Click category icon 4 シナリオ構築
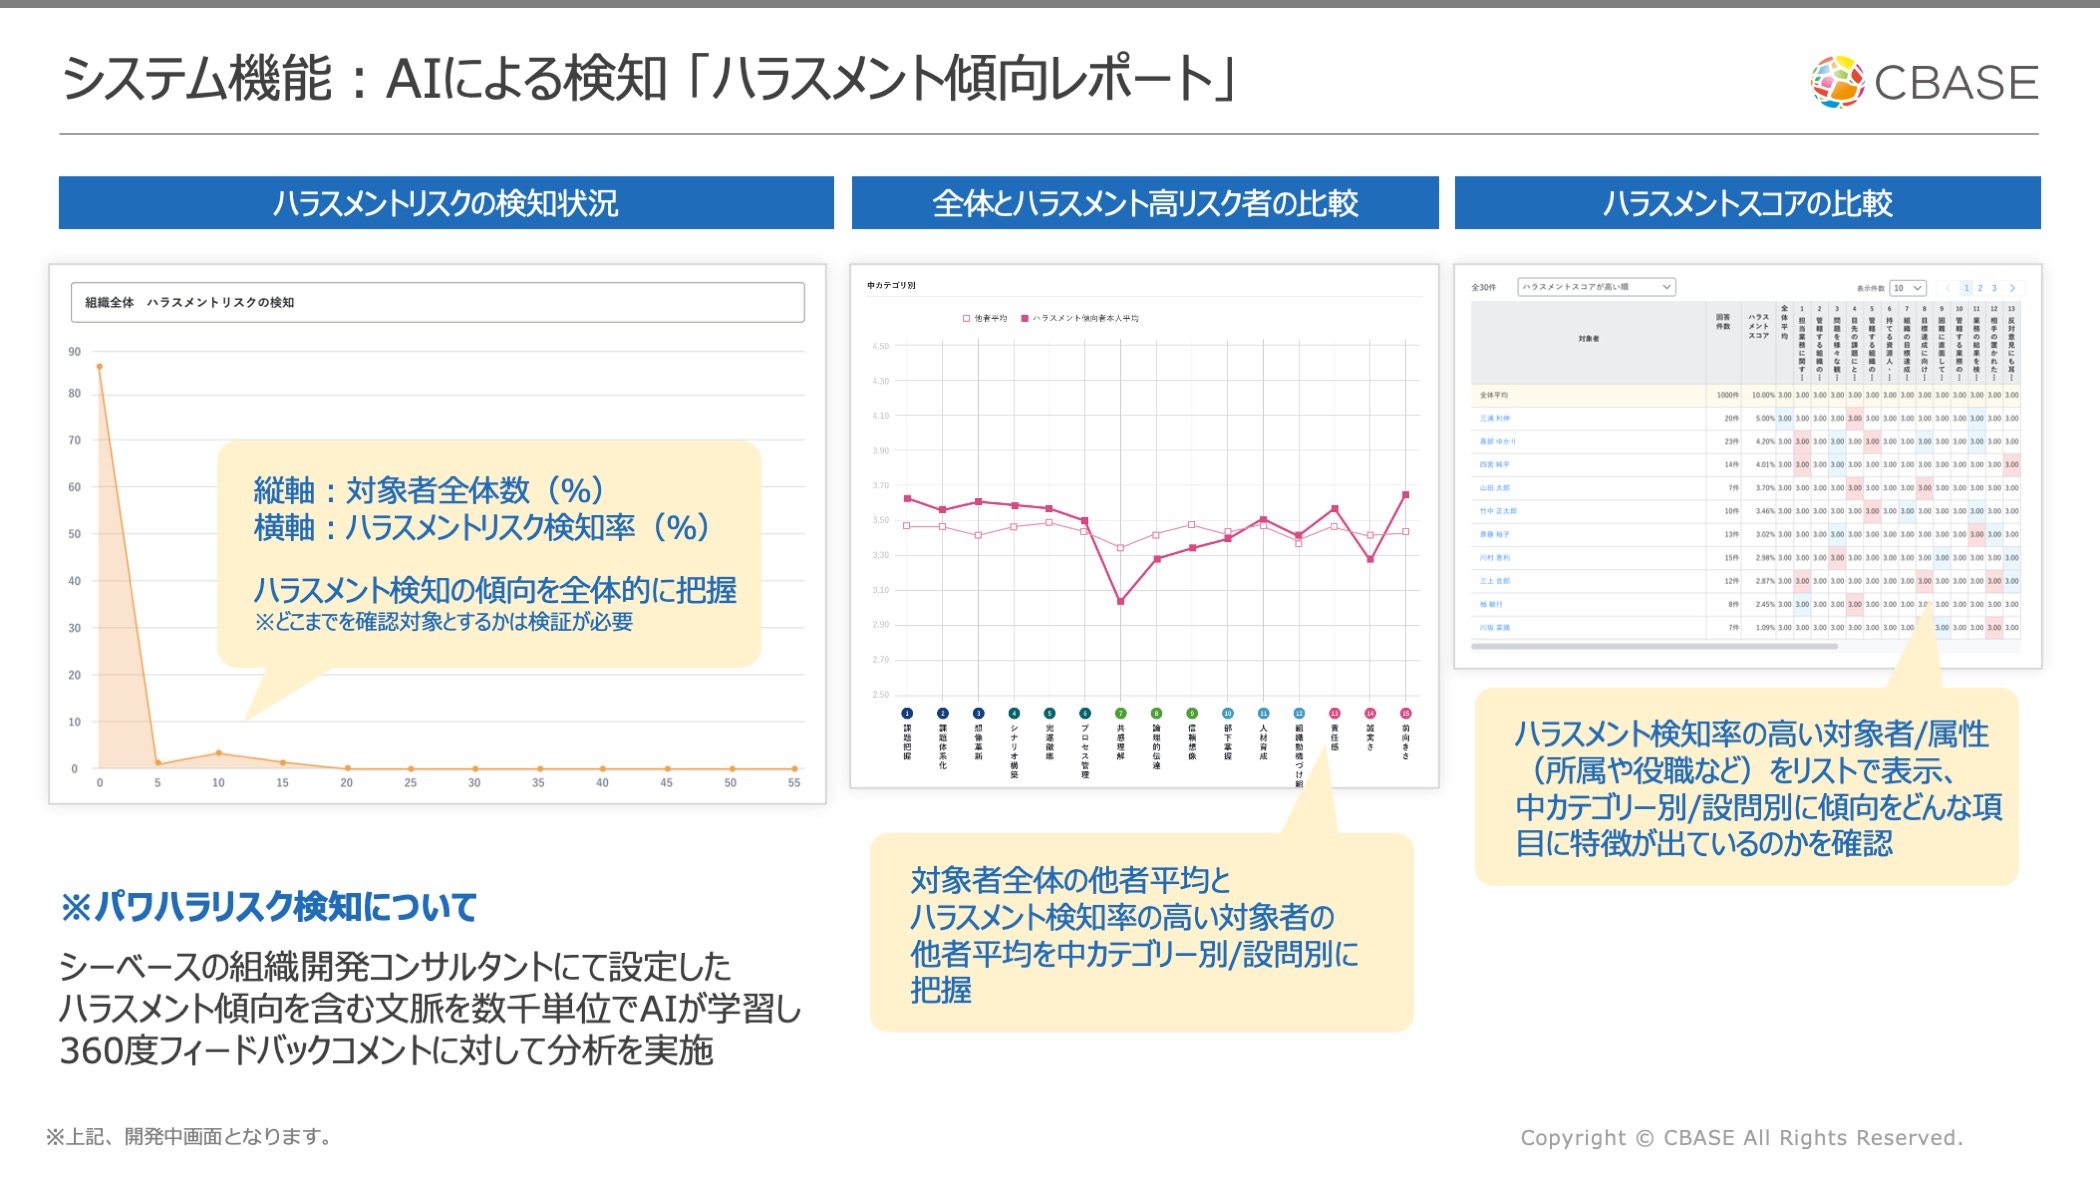 point(1014,713)
